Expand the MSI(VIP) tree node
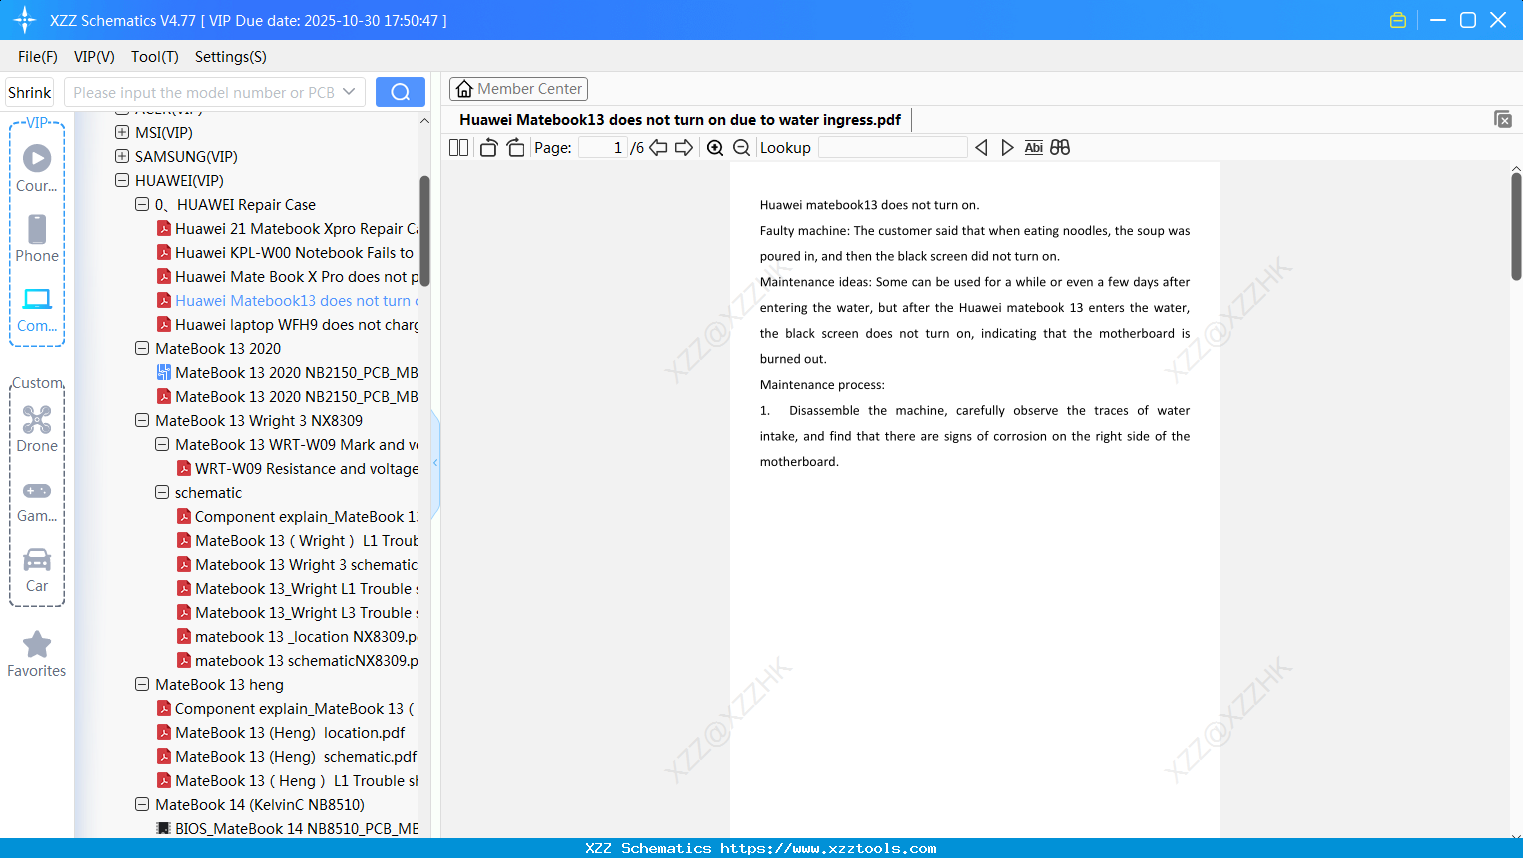Image resolution: width=1523 pixels, height=858 pixels. click(x=122, y=132)
